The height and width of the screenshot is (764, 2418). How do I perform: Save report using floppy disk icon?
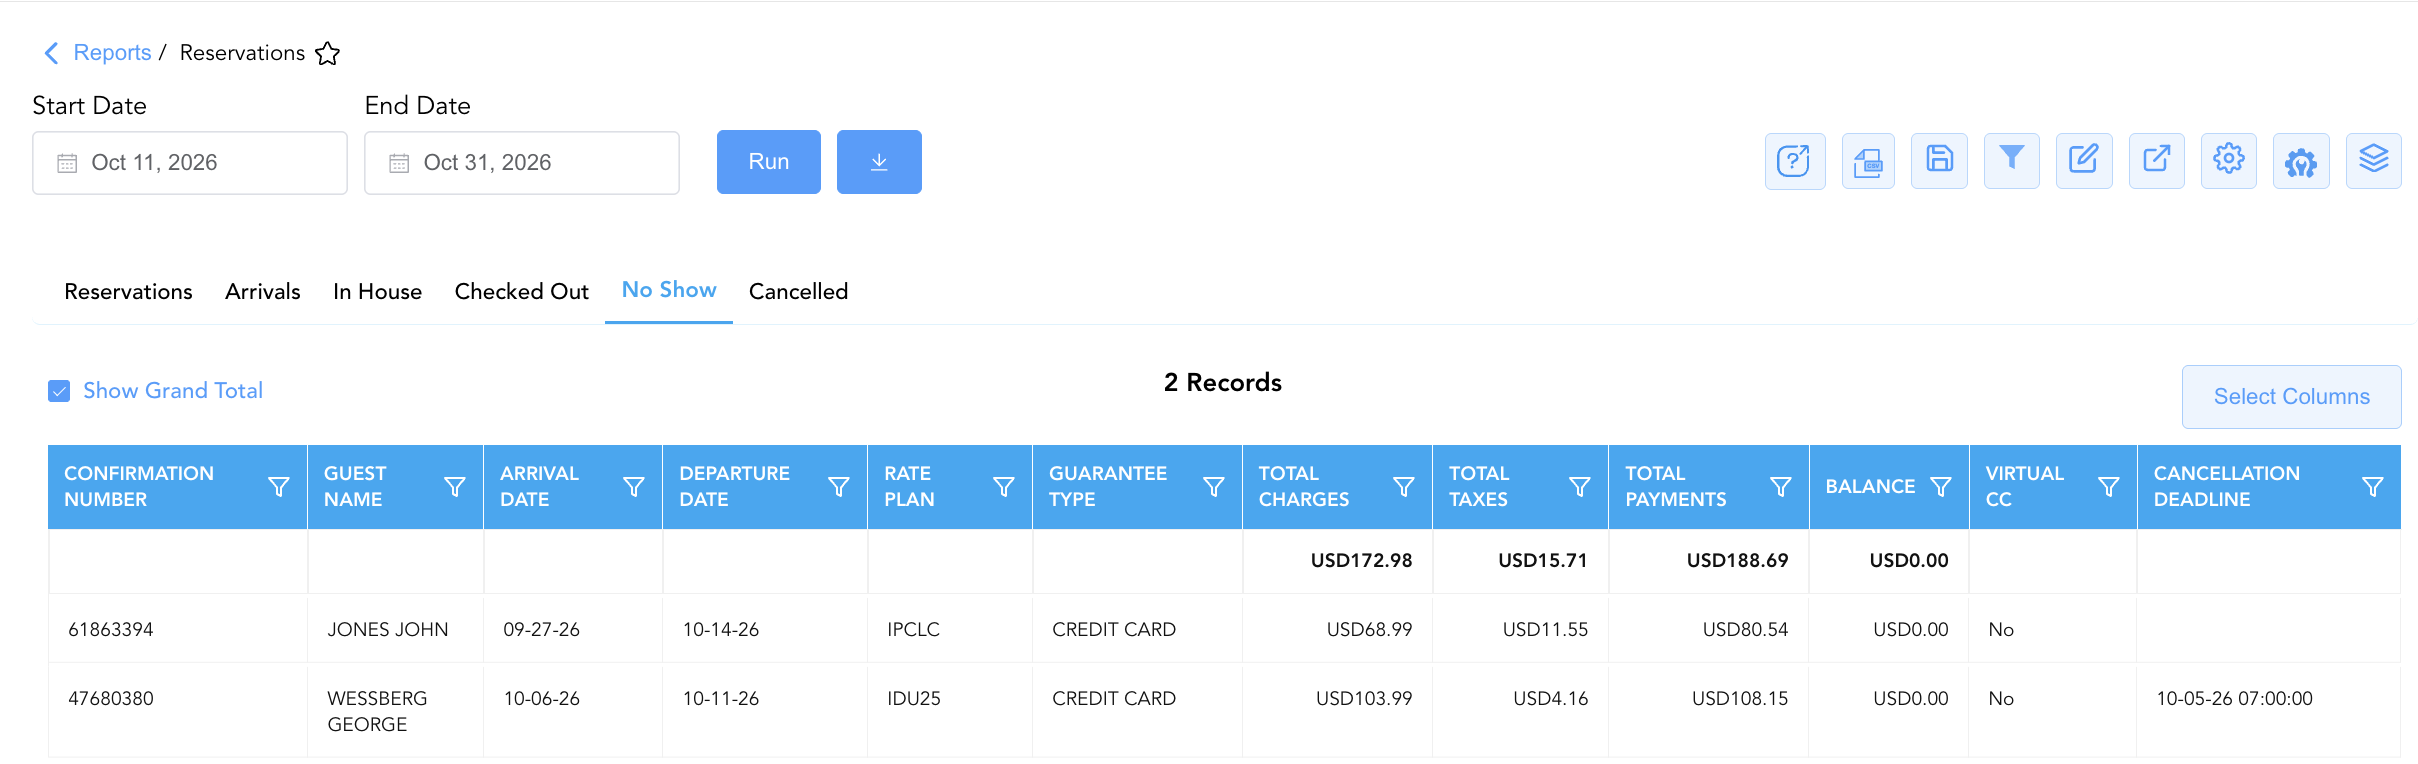[x=1939, y=161]
